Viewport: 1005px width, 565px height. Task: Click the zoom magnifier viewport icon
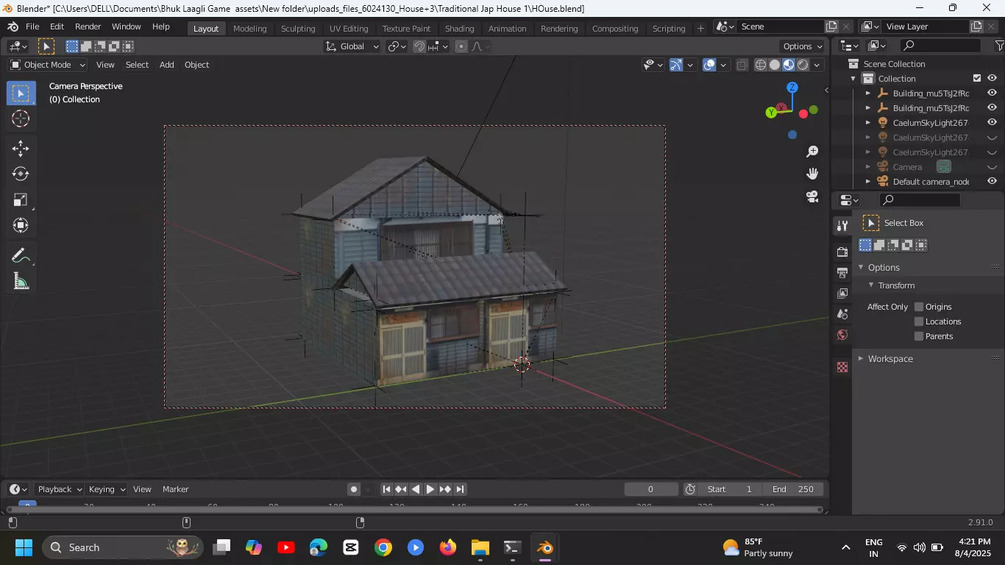812,151
